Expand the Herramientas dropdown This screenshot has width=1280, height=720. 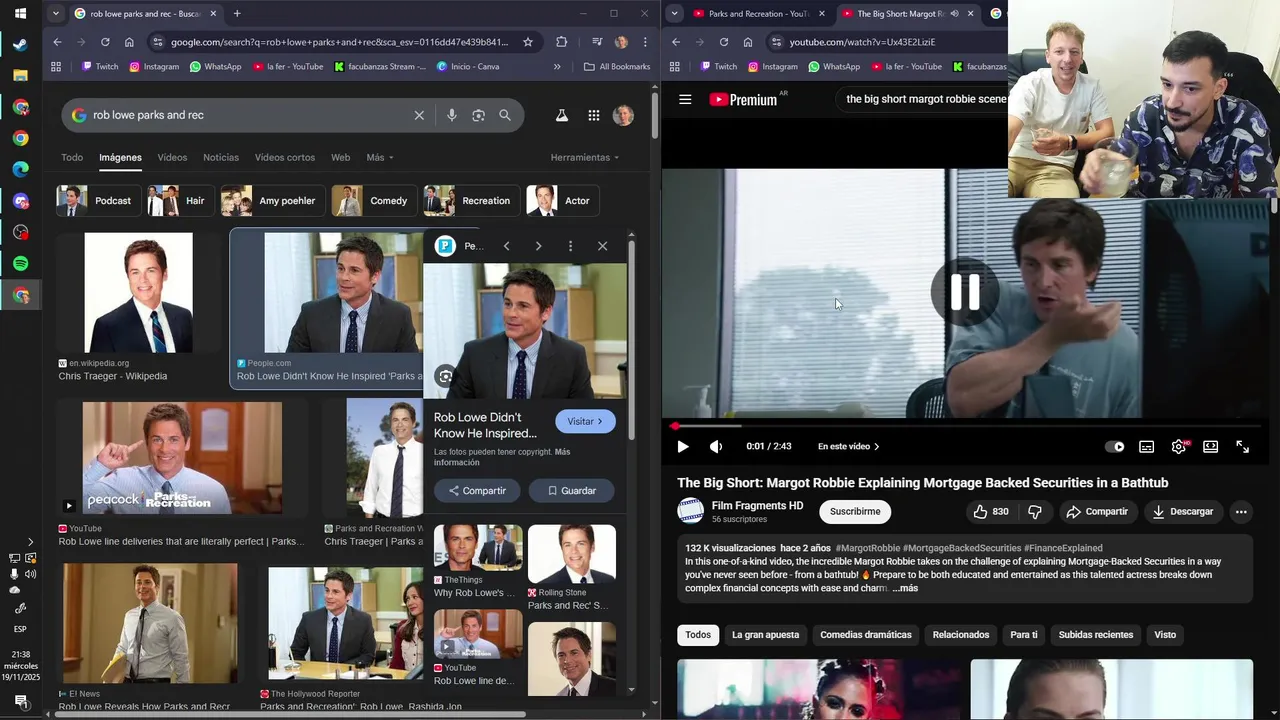pos(585,157)
